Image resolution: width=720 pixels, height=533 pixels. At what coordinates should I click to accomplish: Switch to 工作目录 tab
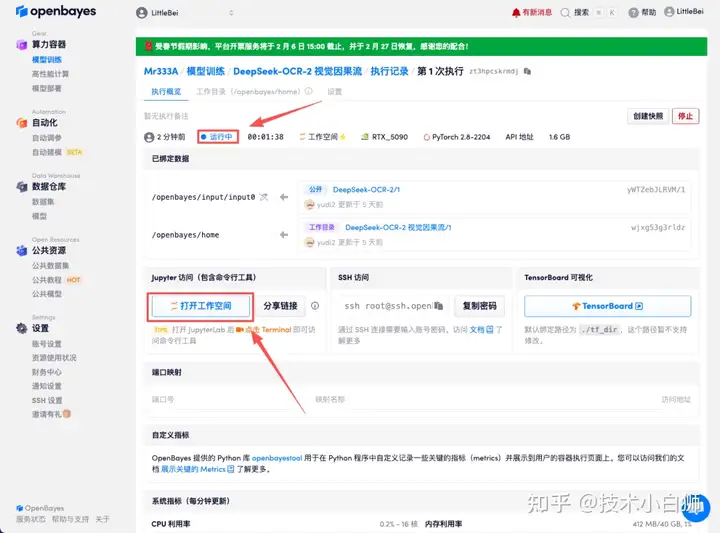click(x=248, y=91)
